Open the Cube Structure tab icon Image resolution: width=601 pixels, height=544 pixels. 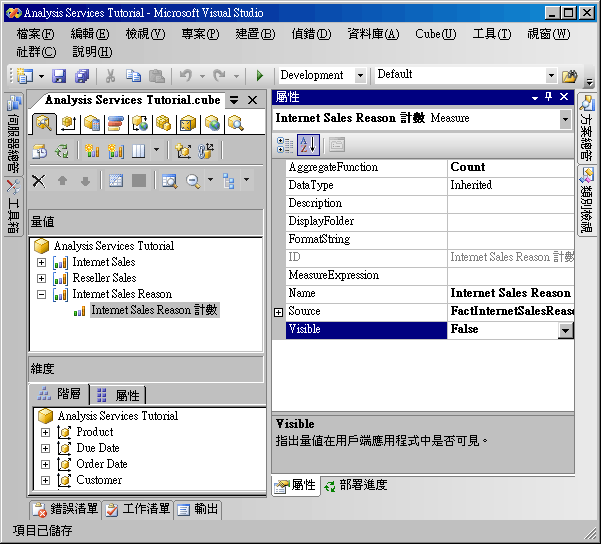(x=44, y=123)
